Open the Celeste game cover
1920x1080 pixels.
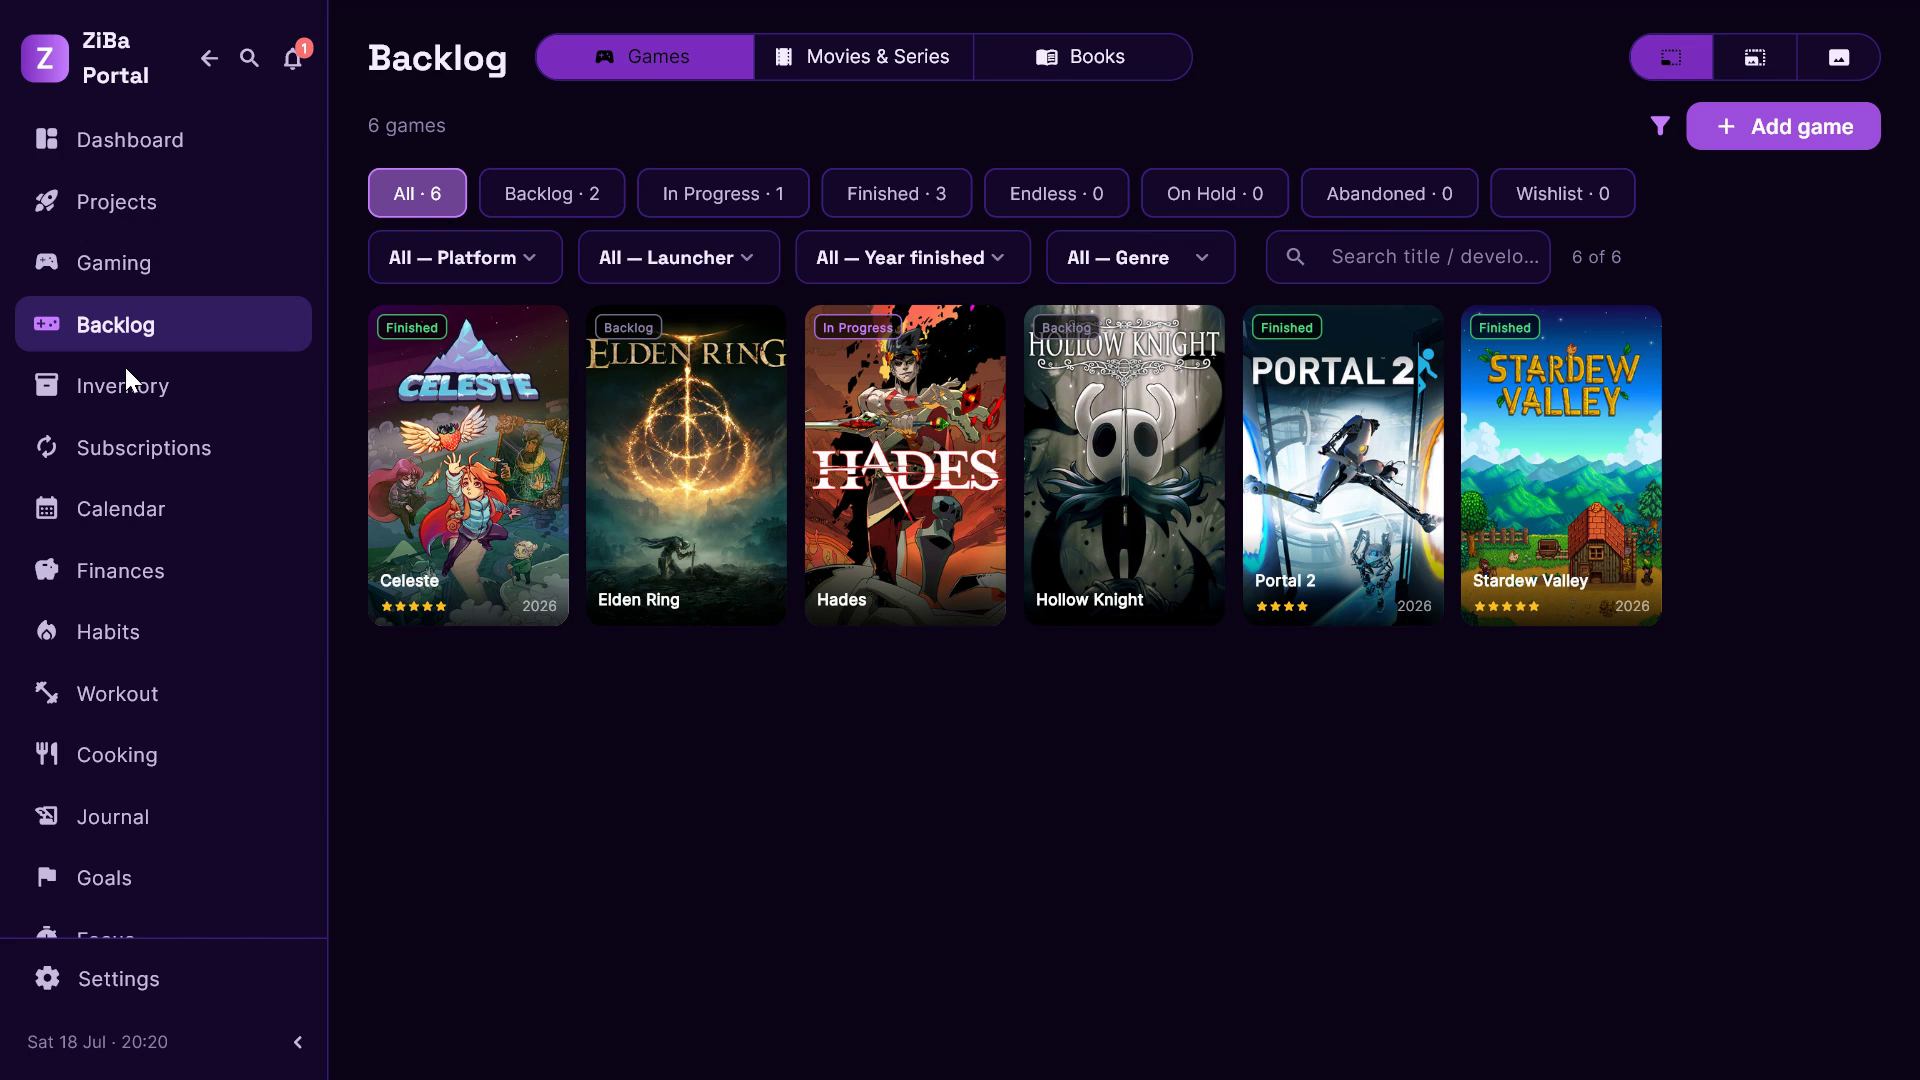[x=468, y=465]
